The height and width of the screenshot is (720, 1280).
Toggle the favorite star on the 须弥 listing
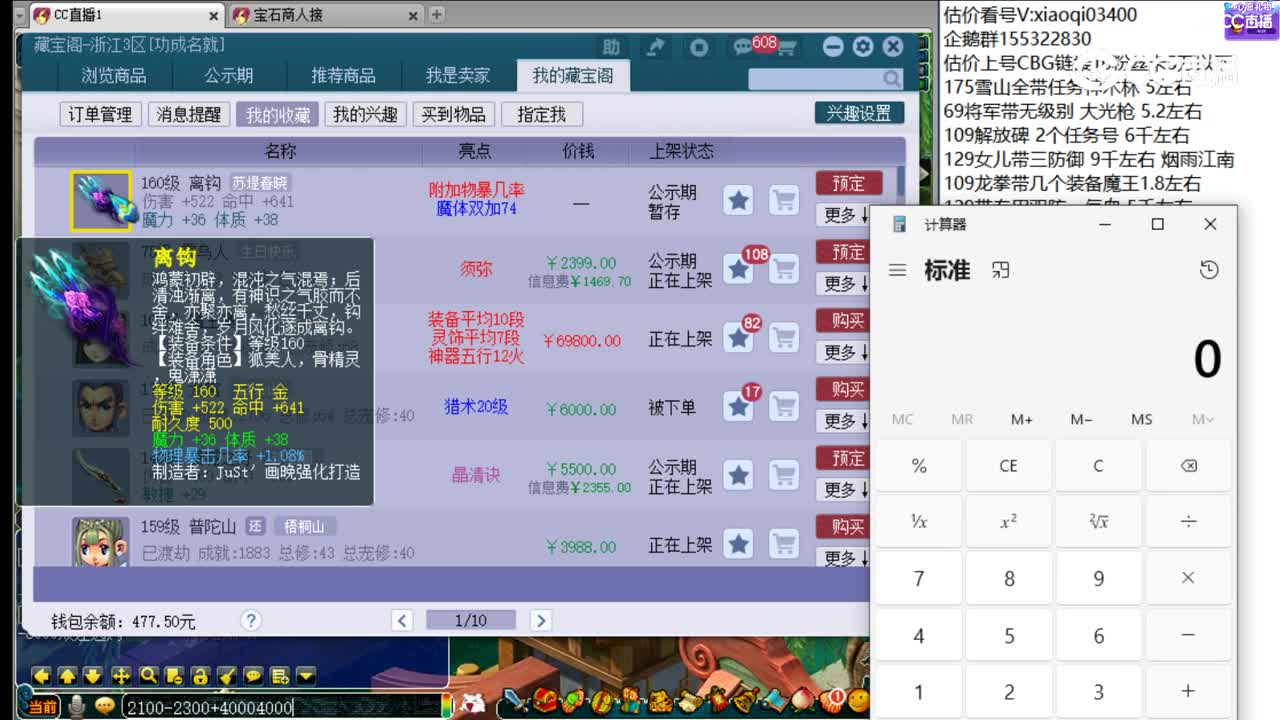(738, 268)
